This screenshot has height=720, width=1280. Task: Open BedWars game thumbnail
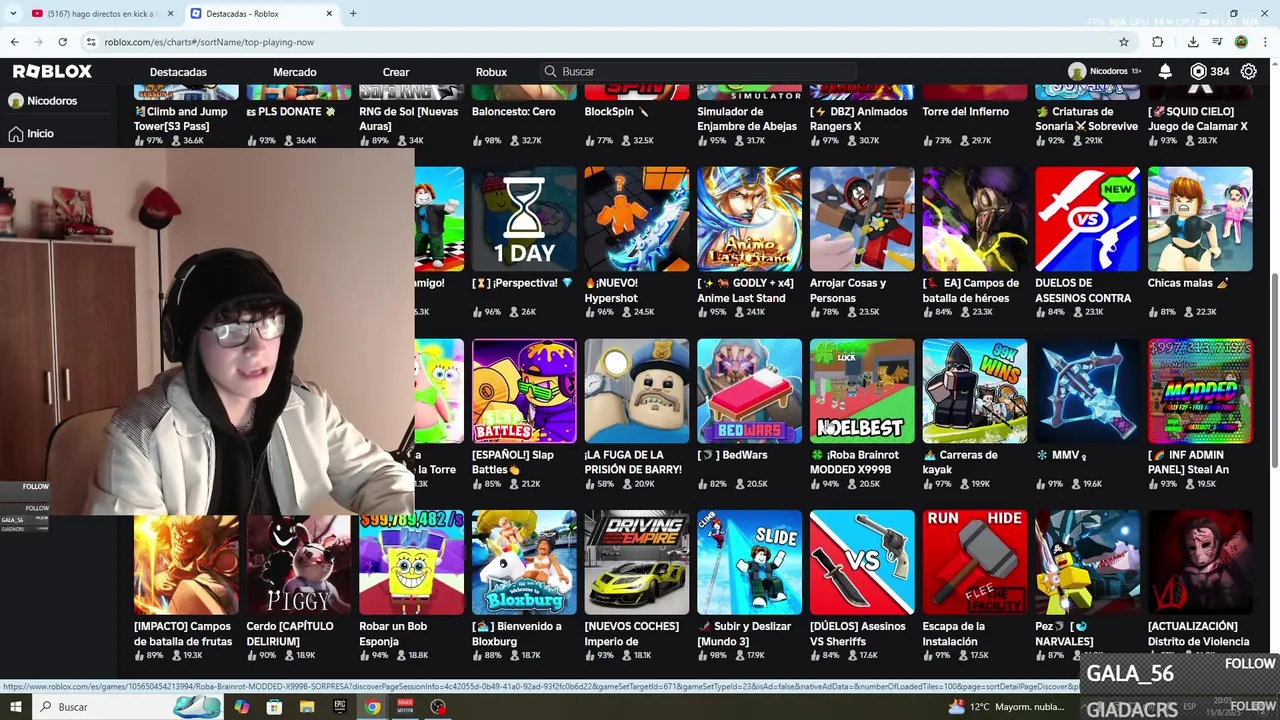(x=749, y=391)
